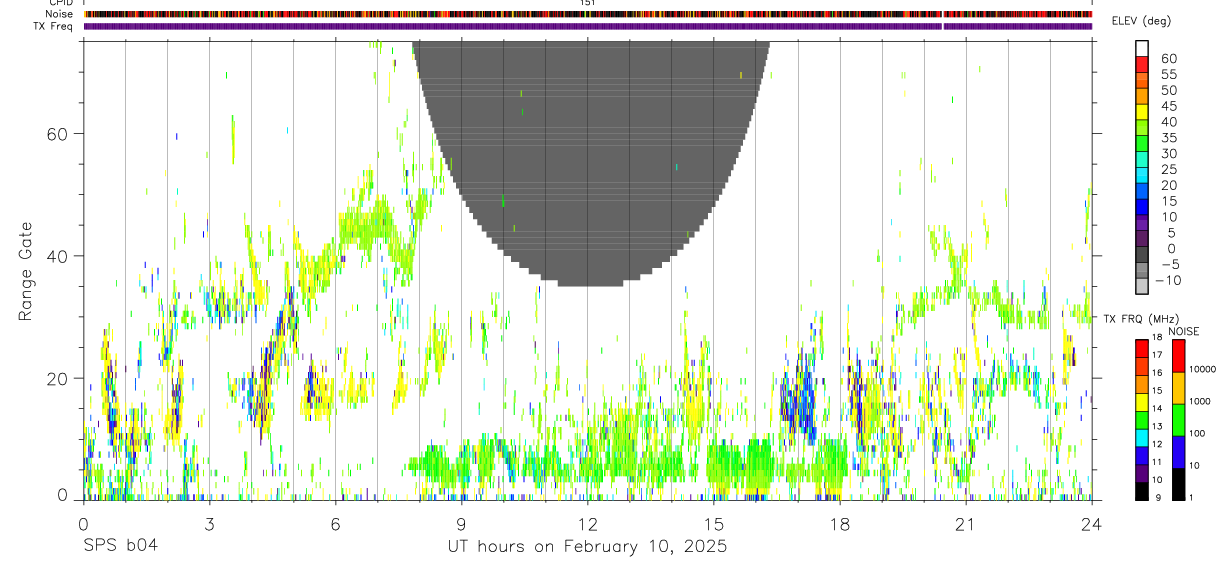Click the white top swatch of ELEV color bar
Viewport: 1228px width, 567px height.
pos(1141,48)
